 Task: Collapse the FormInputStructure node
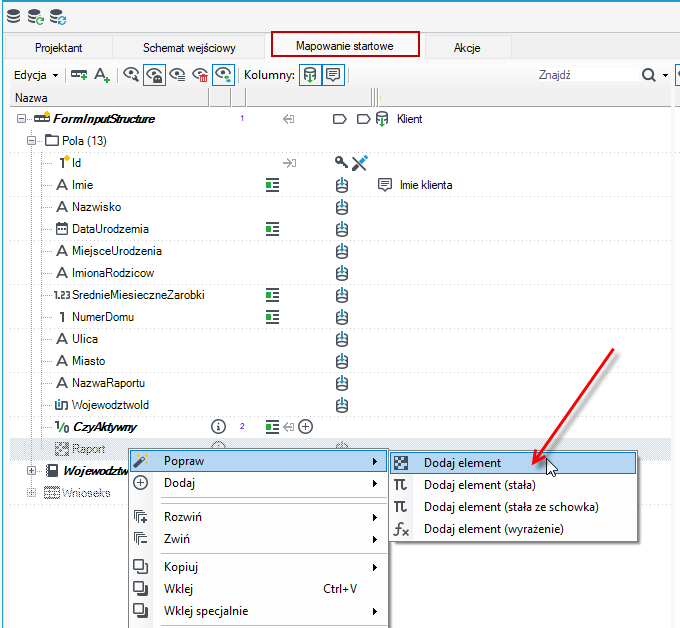[x=21, y=118]
